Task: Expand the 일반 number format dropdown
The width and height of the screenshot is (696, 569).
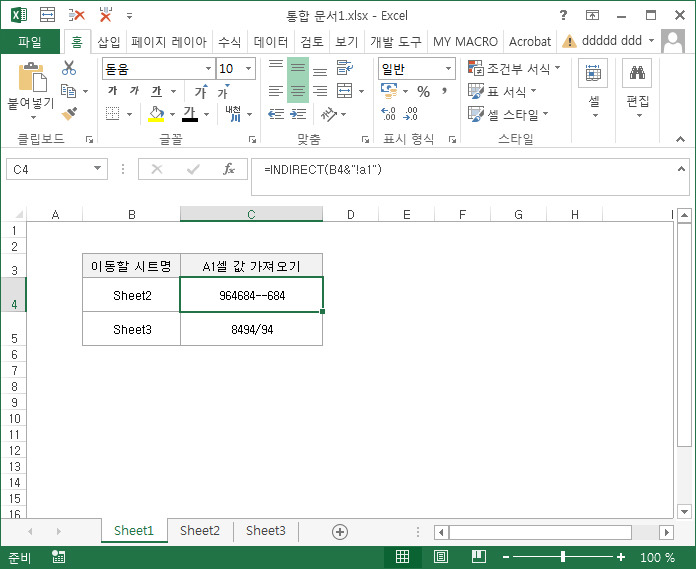Action: [x=448, y=68]
